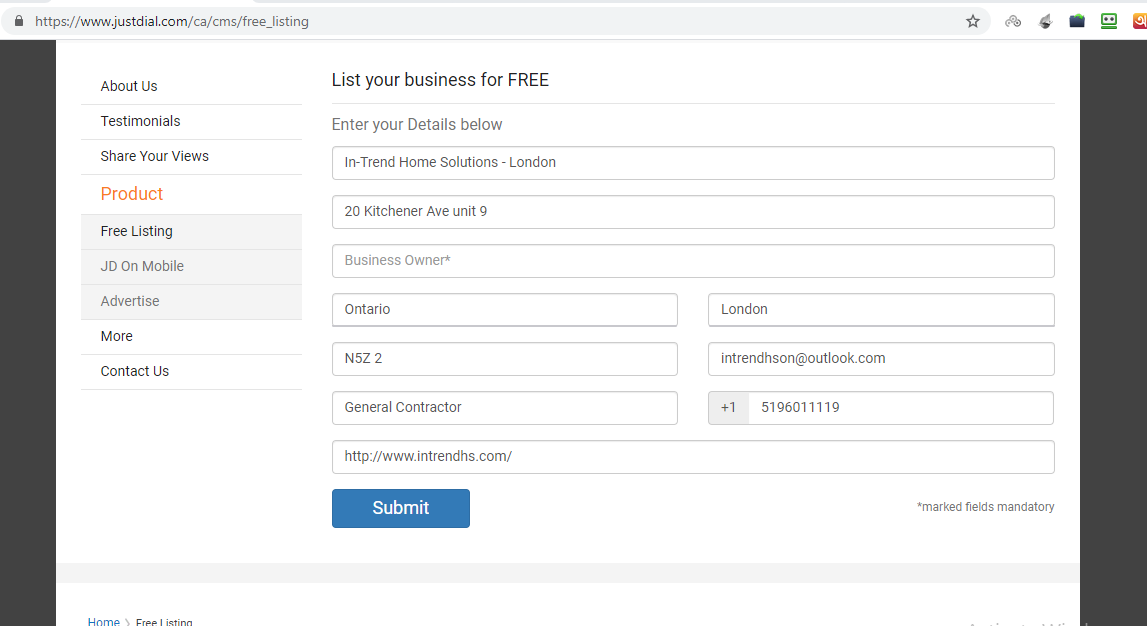Open the Contact Us page link
The height and width of the screenshot is (626, 1147).
[134, 371]
